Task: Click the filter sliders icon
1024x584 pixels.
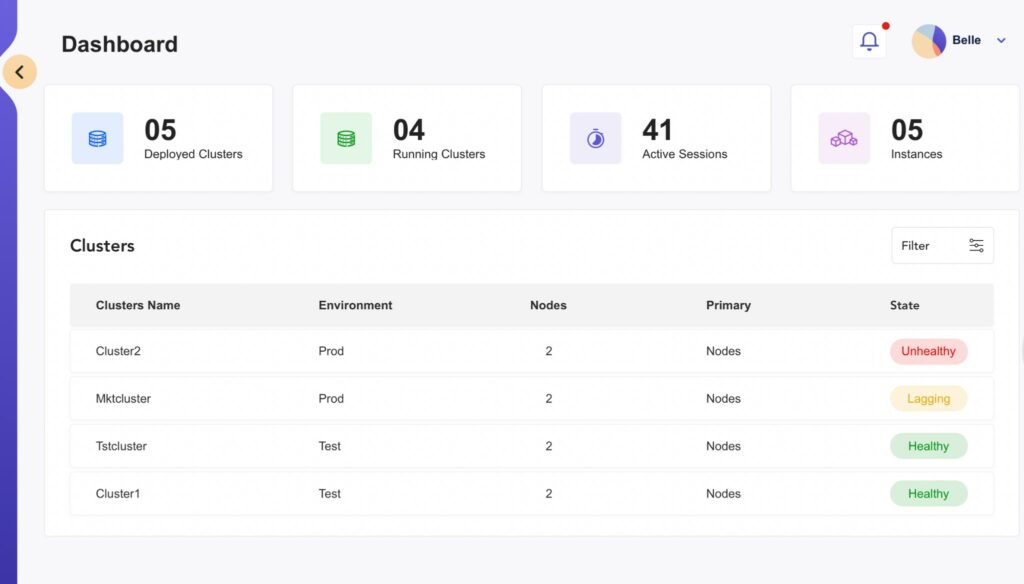Action: pyautogui.click(x=976, y=246)
